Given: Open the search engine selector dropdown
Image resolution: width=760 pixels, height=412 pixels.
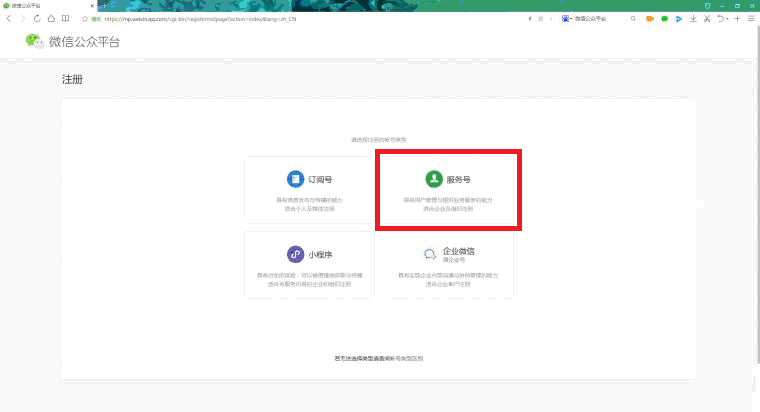Looking at the screenshot, I should (567, 18).
